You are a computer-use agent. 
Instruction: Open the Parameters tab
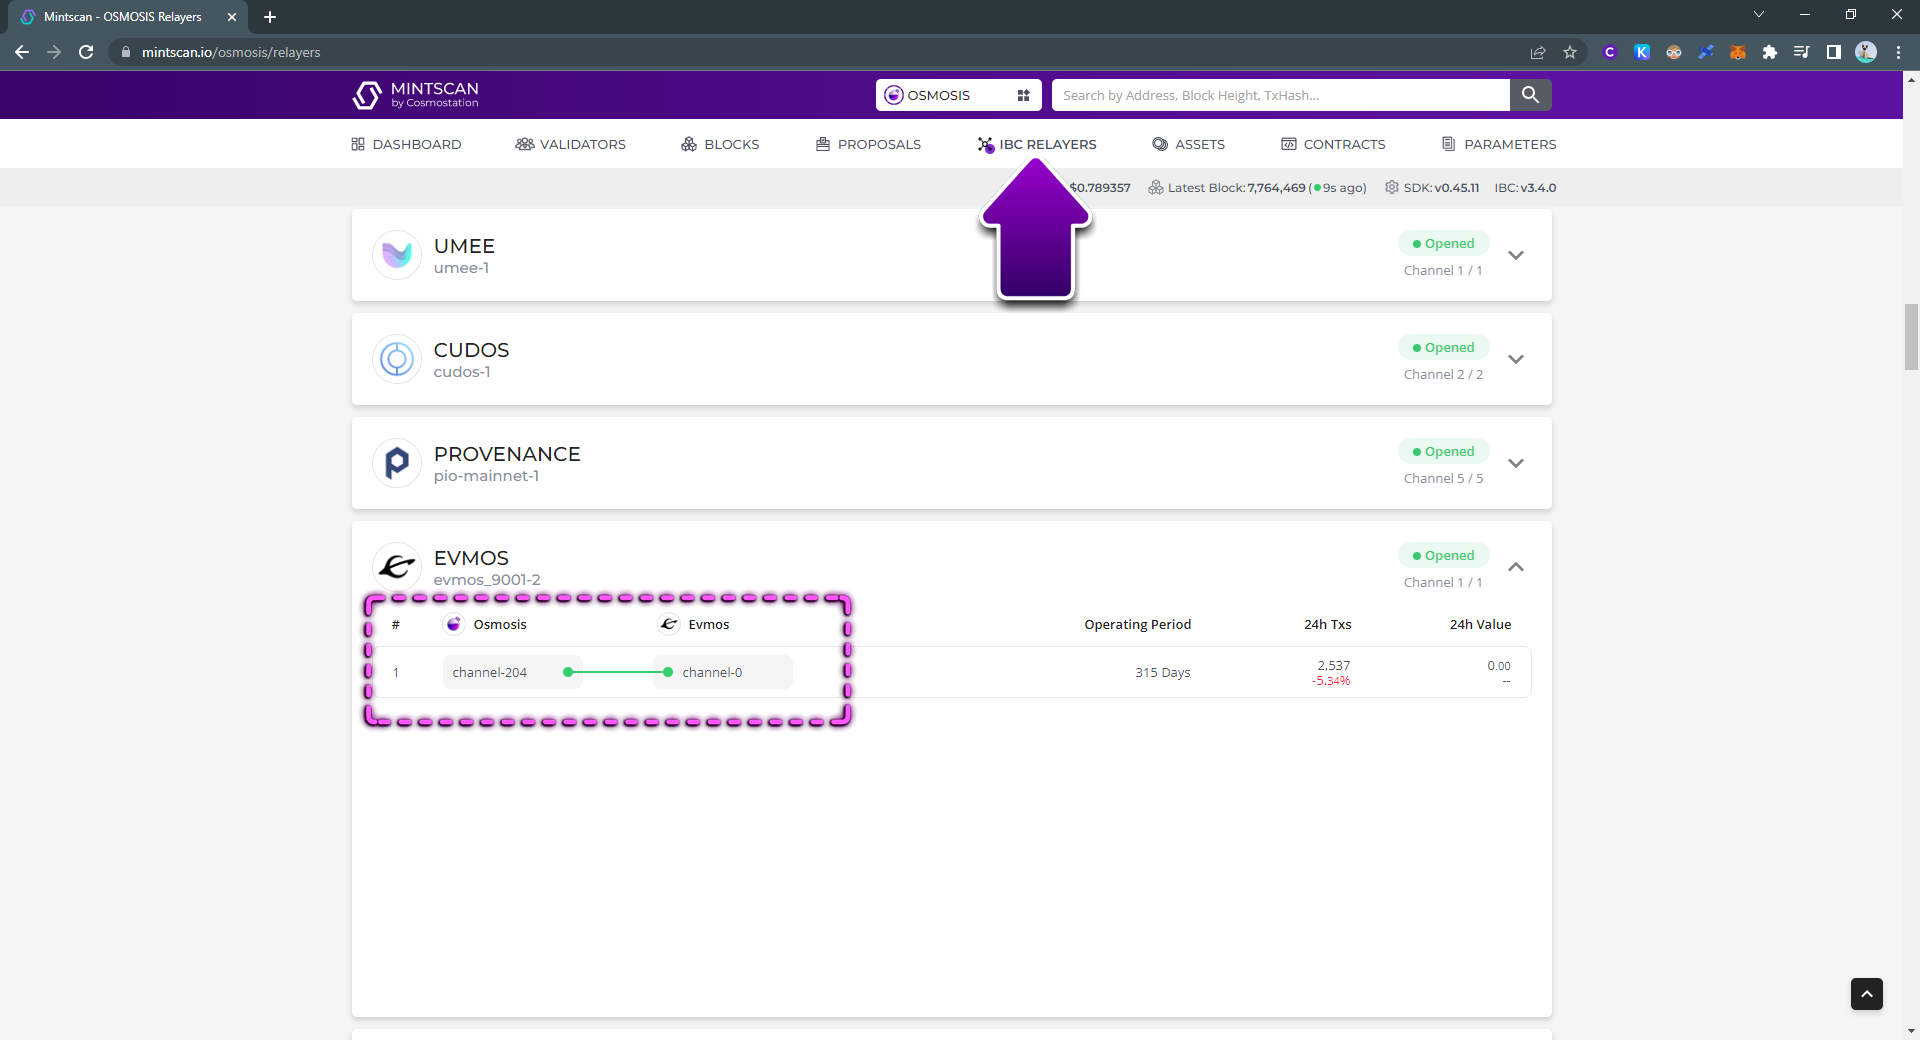[1499, 144]
